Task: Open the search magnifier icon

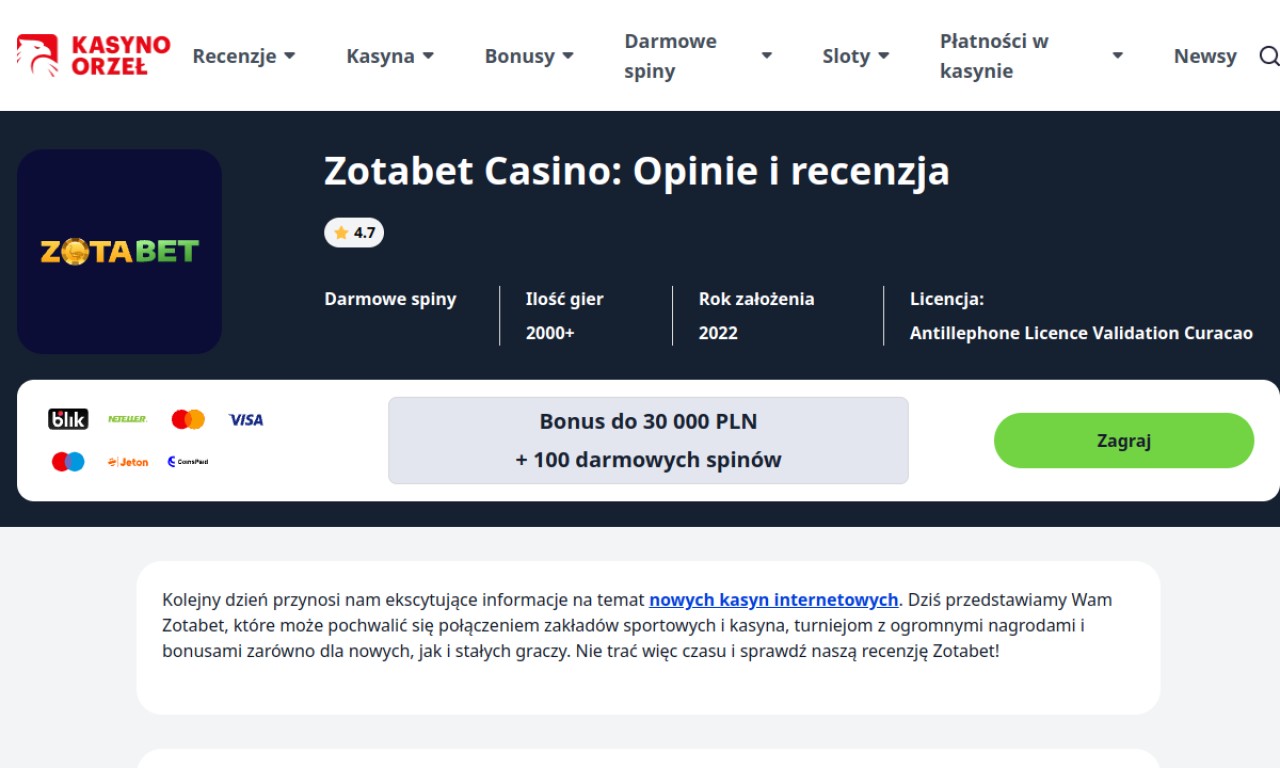Action: (x=1268, y=56)
